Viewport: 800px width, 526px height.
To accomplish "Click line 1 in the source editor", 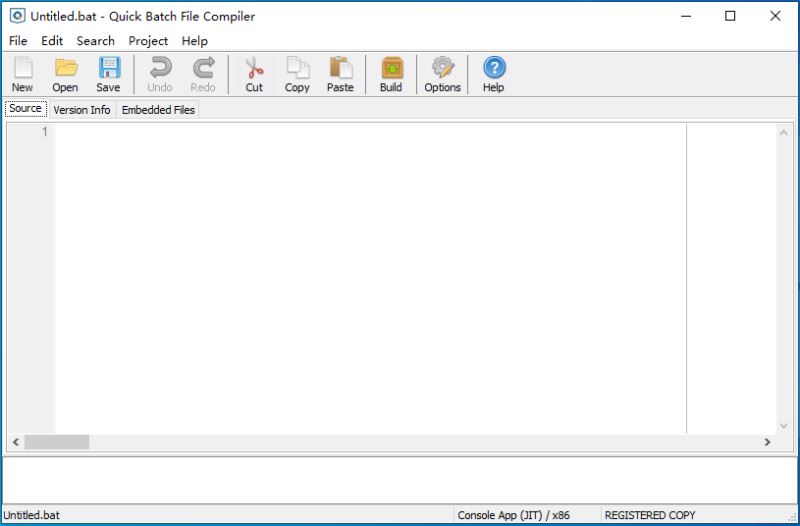I will [370, 132].
